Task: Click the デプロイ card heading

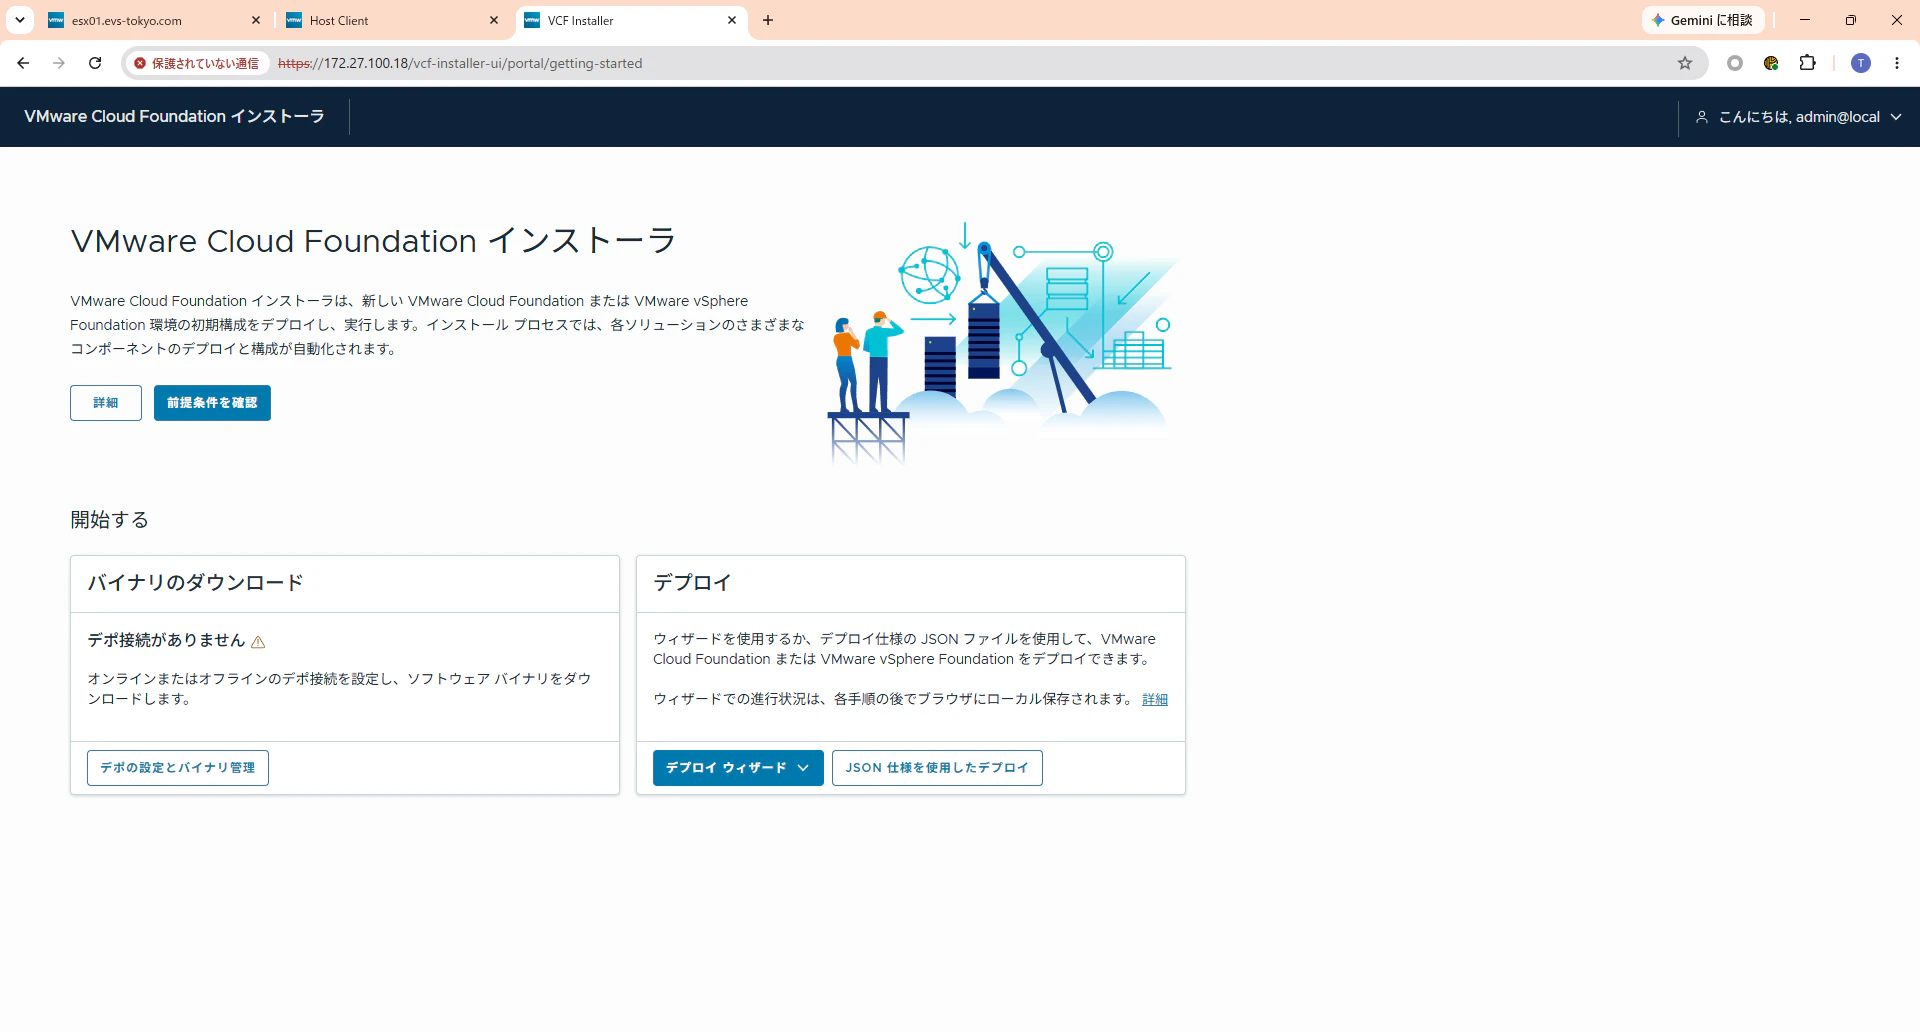Action: [692, 583]
